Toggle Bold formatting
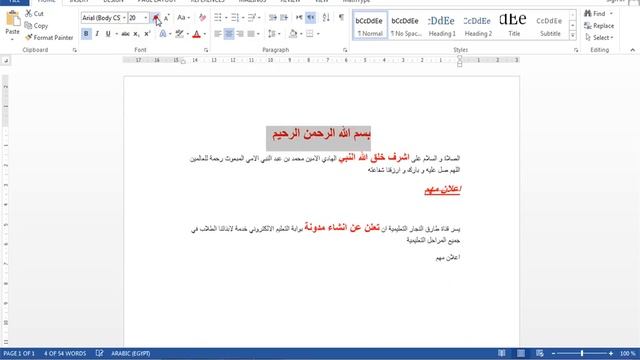This screenshot has height=360, width=640. [x=86, y=34]
